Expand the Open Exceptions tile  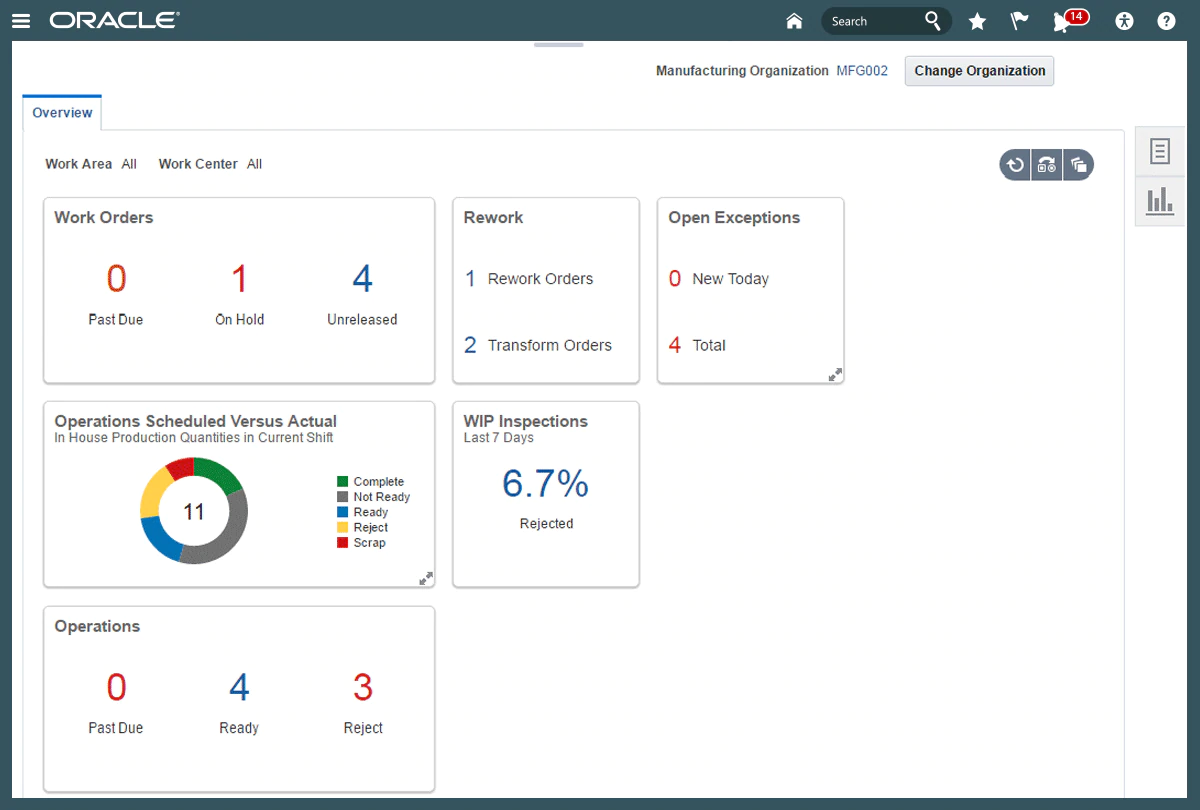point(835,375)
